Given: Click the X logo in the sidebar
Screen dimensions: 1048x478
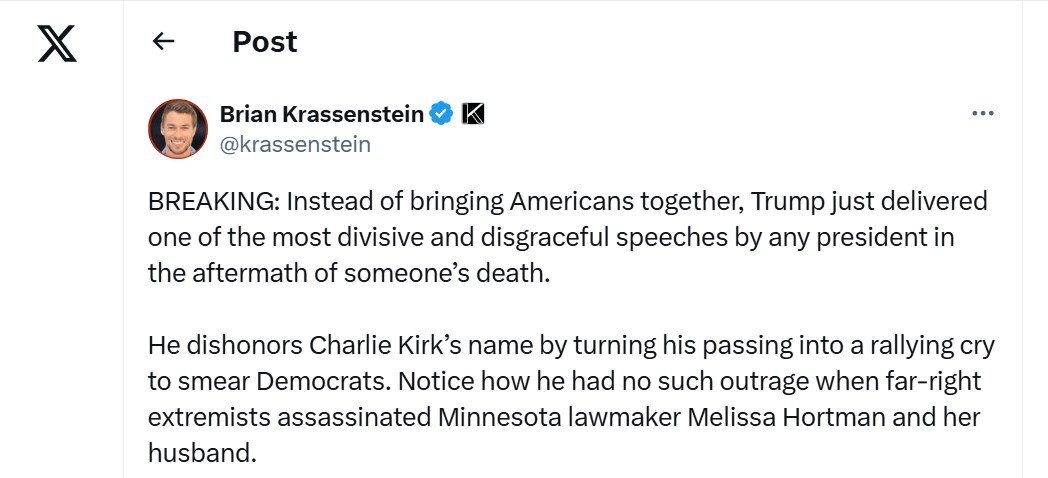Looking at the screenshot, I should (57, 43).
